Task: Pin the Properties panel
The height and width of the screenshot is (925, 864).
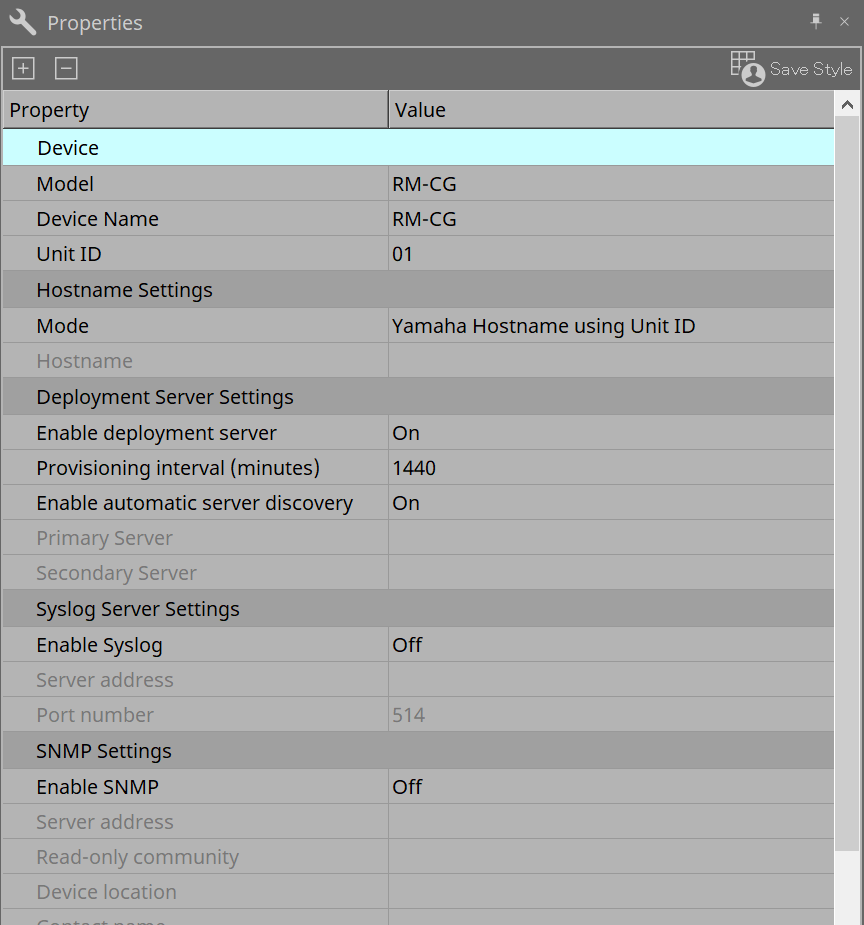Action: pos(816,21)
